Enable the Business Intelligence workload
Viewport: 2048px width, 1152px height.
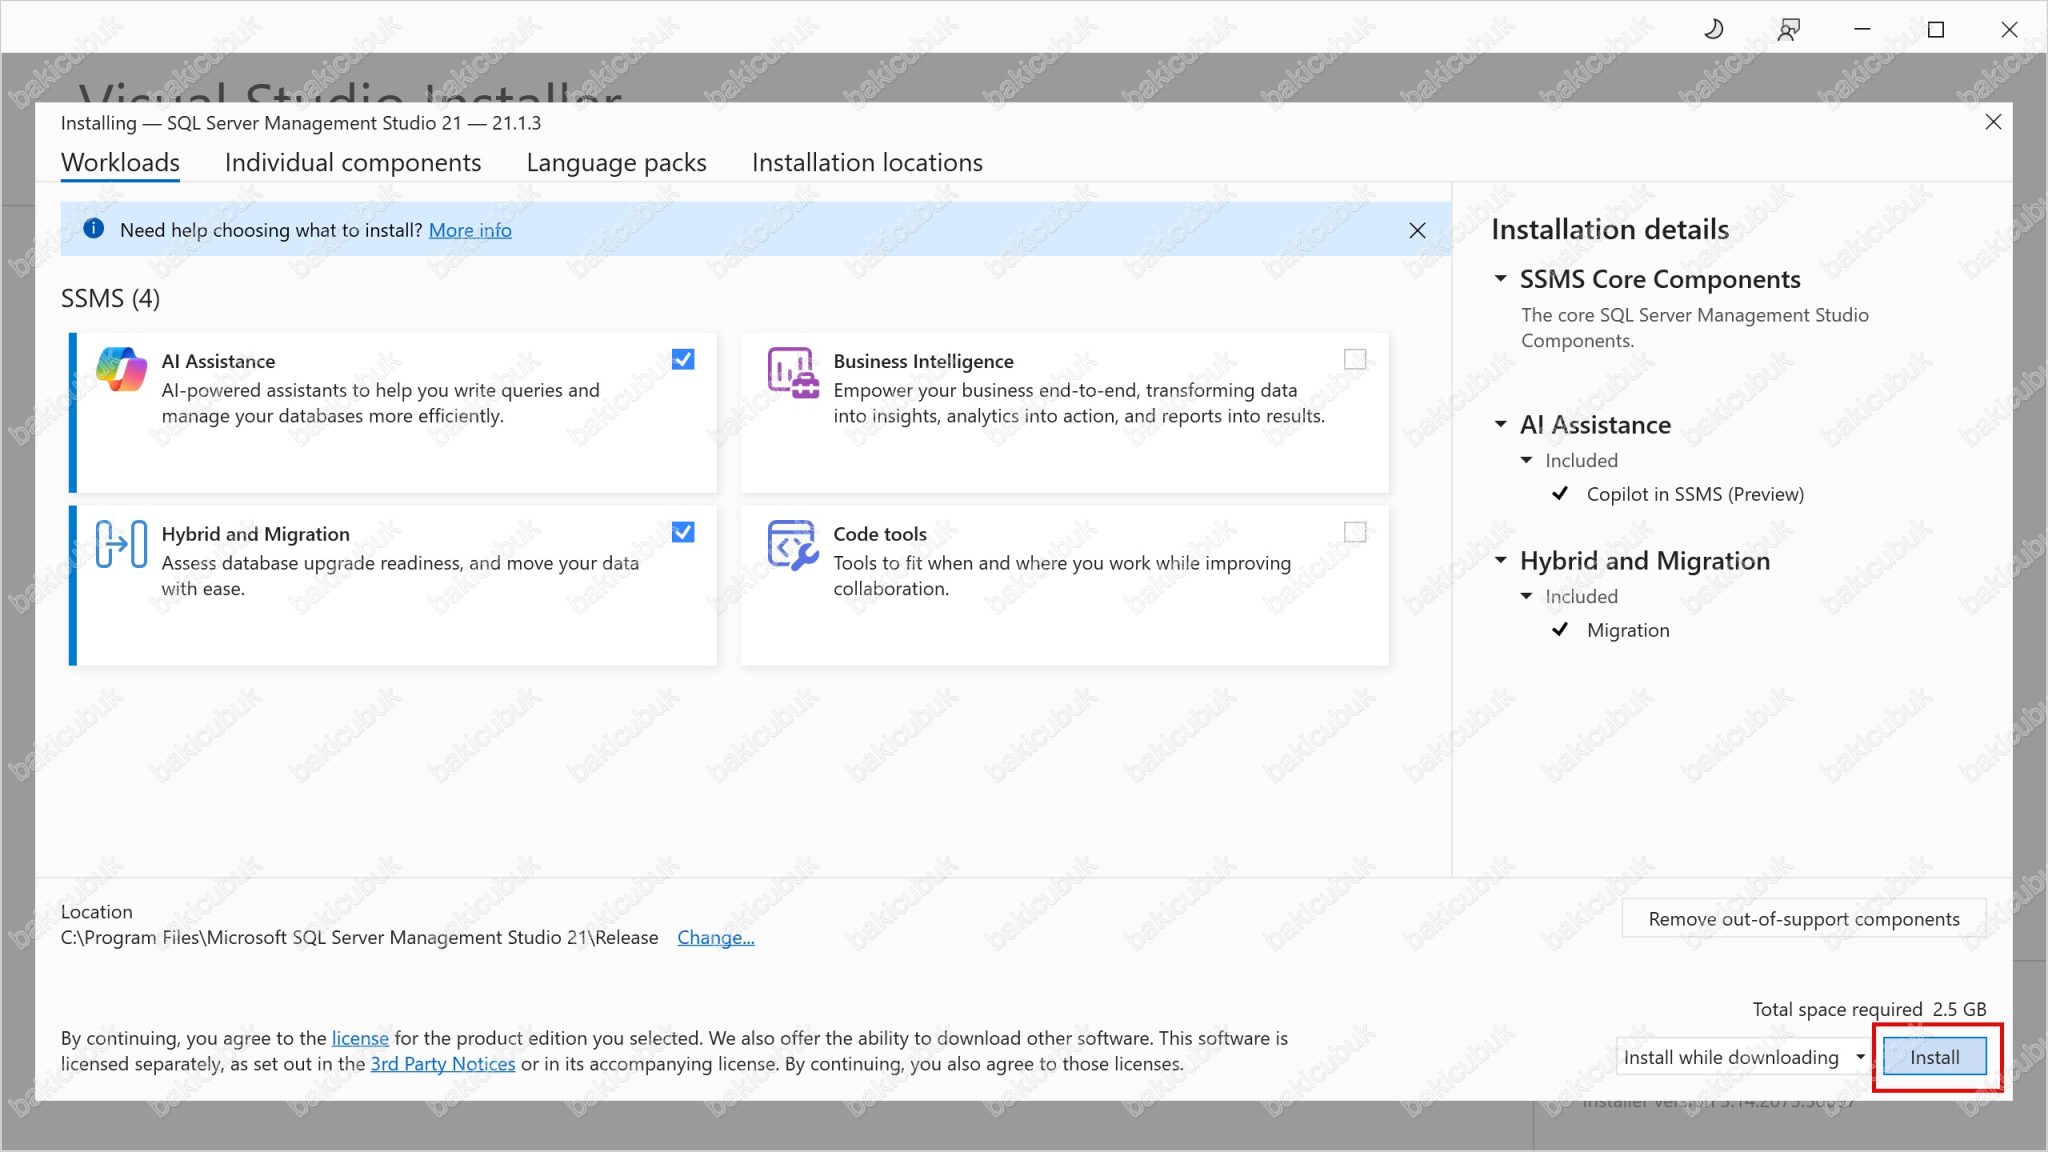(1356, 360)
